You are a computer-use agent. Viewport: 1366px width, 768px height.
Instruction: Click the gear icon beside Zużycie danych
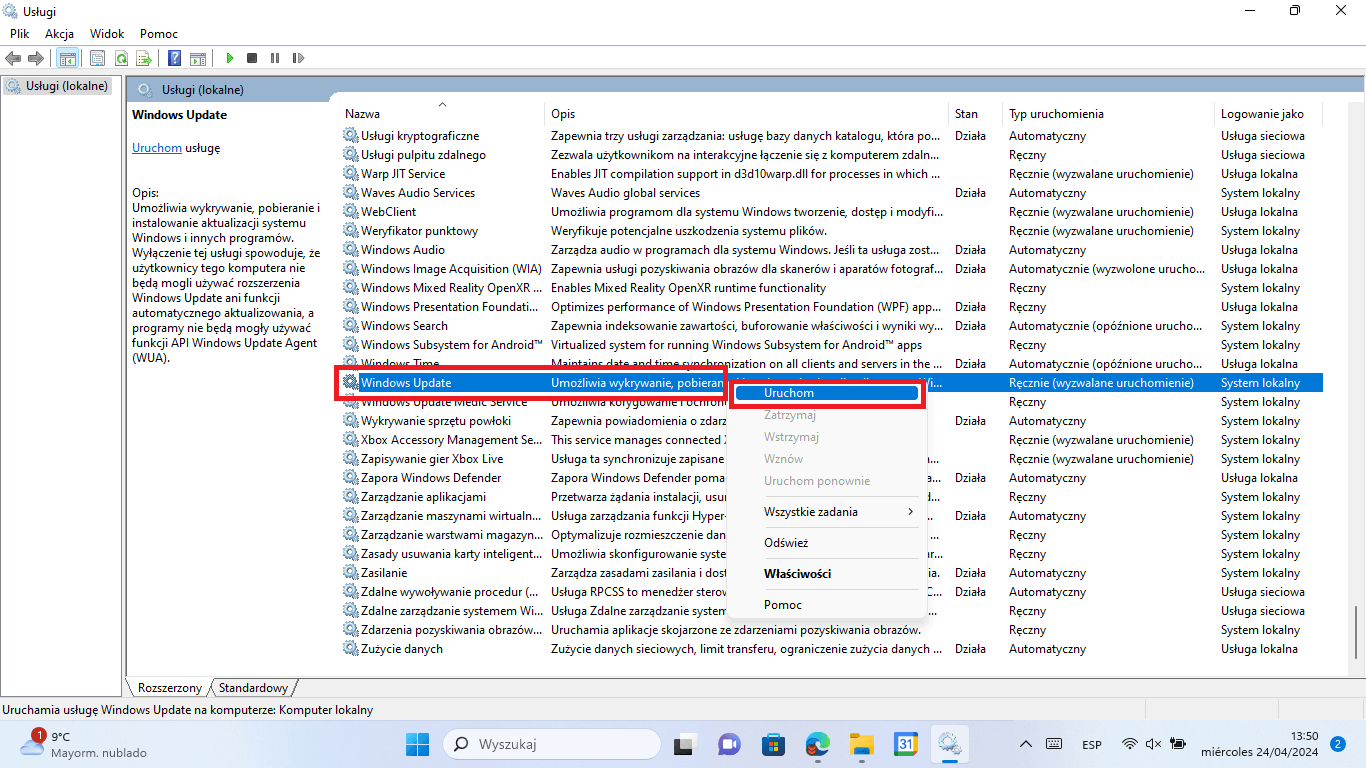(x=350, y=649)
